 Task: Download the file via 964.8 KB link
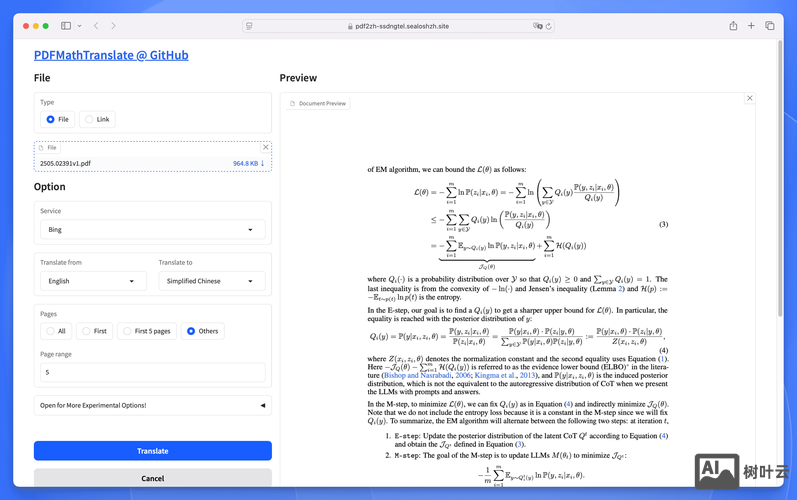point(249,164)
